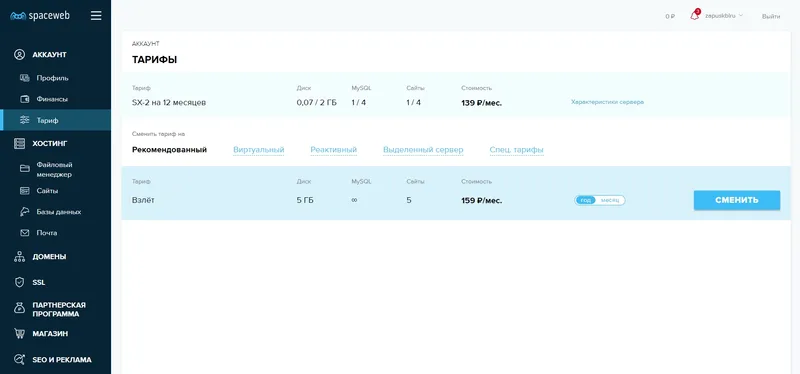This screenshot has width=800, height=374.
Task: Click the Магазин cart icon
Action: (19, 334)
